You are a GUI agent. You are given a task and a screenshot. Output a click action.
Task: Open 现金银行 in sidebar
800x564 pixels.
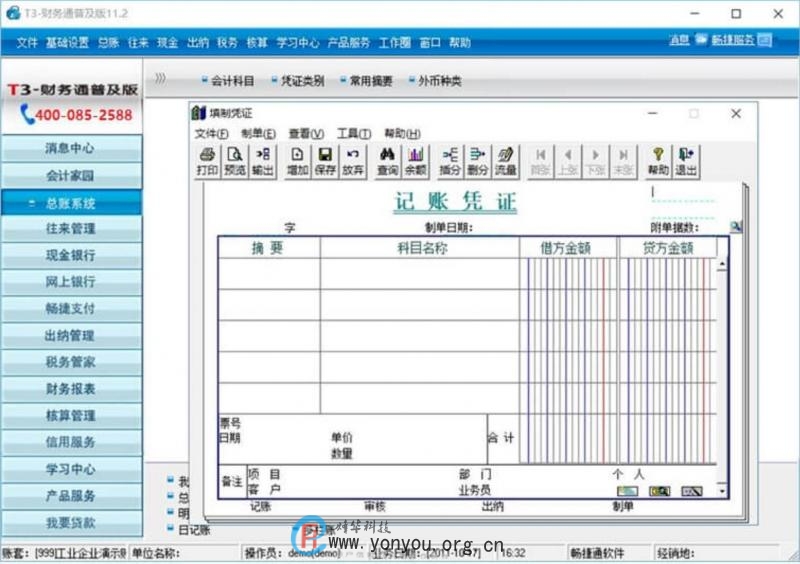(x=71, y=255)
